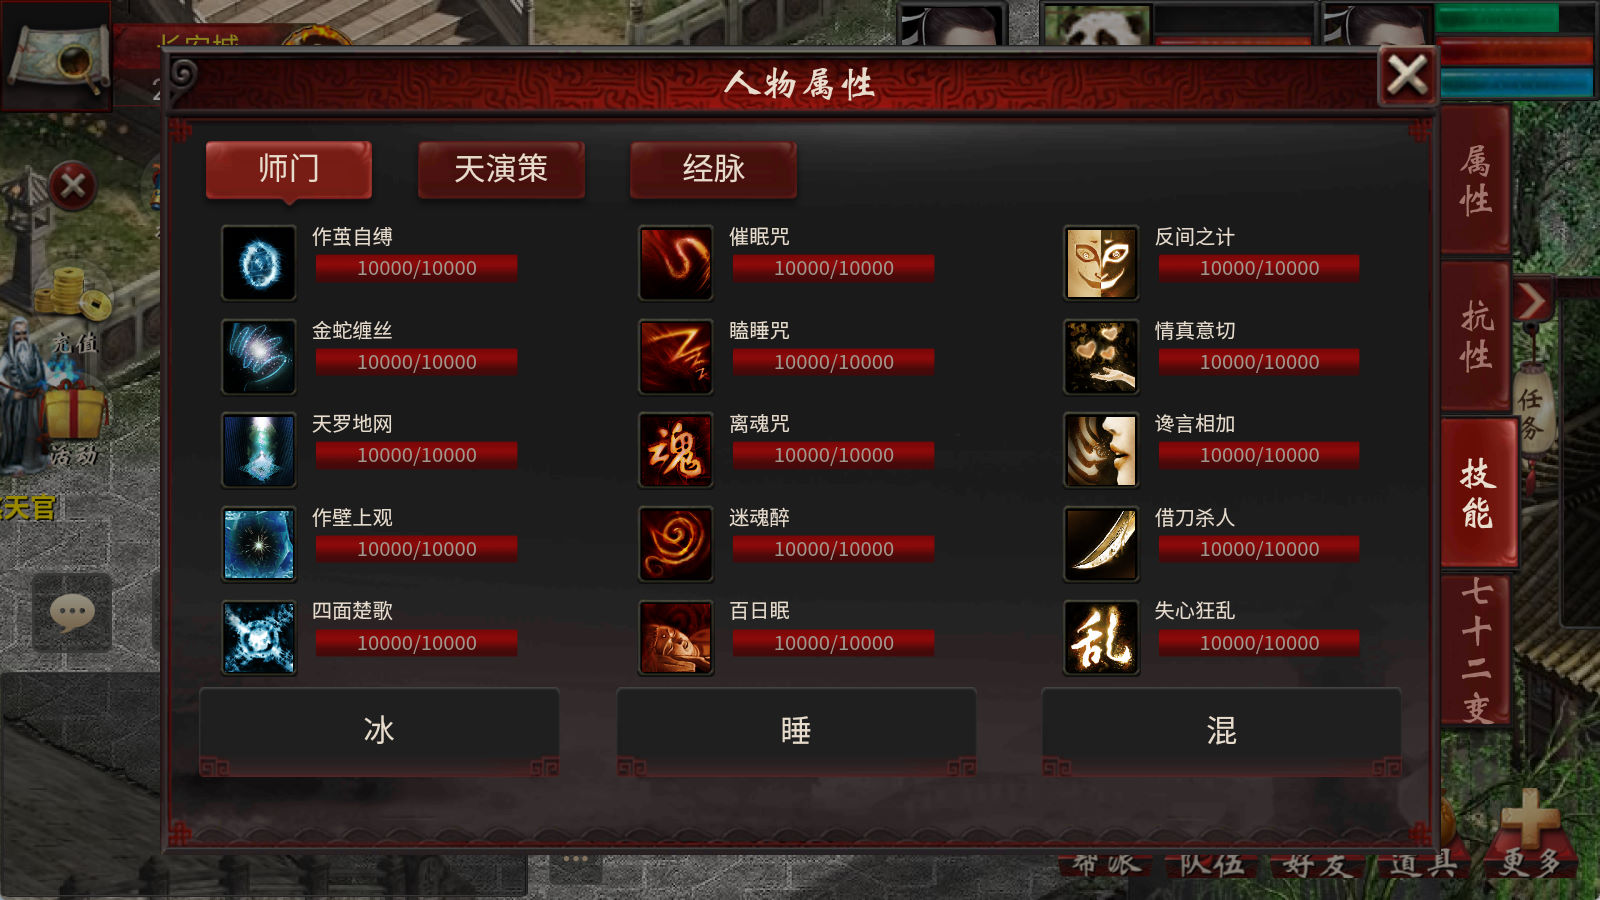Select the 作茧自缚 skill icon

pos(259,263)
